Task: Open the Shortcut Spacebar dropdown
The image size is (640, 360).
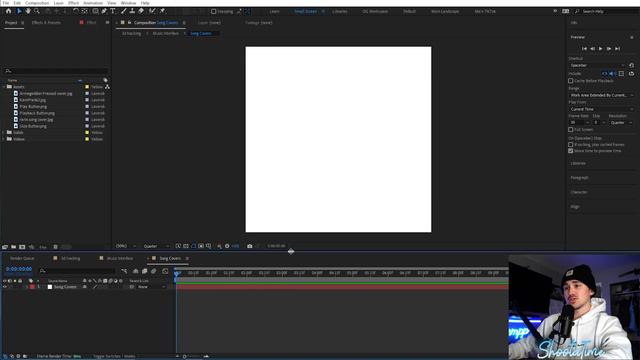Action: pos(597,65)
